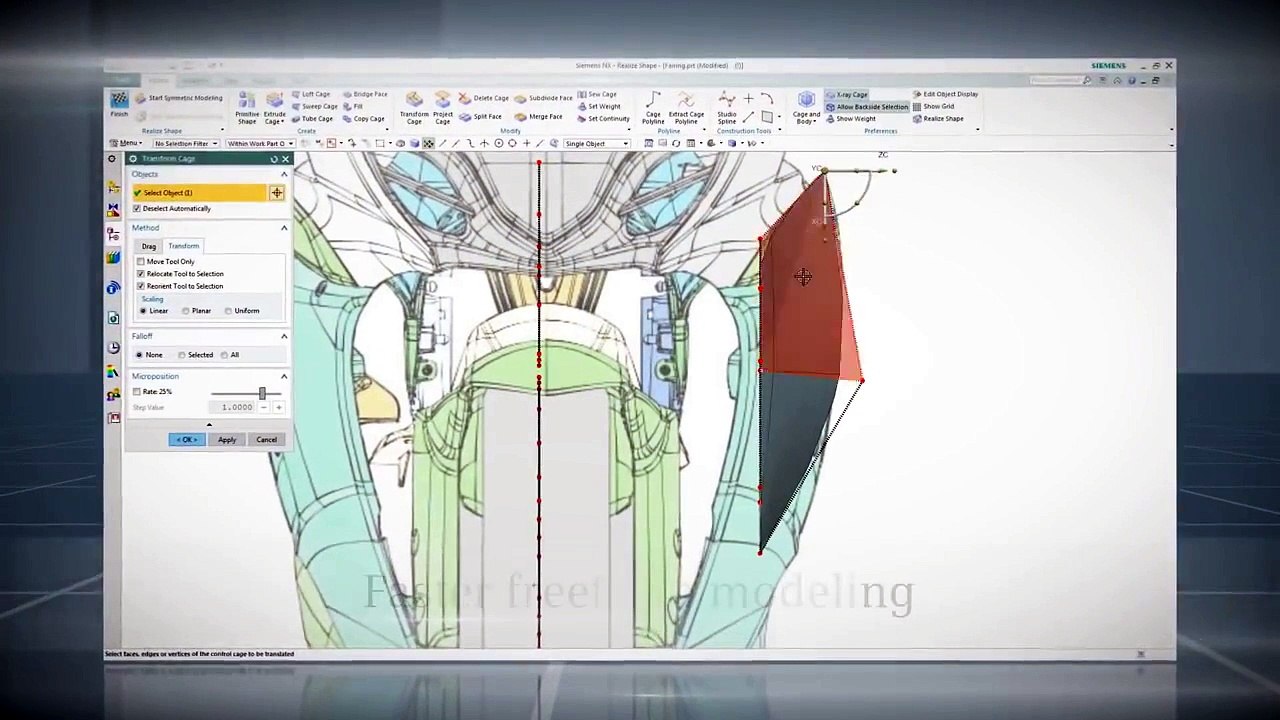The width and height of the screenshot is (1280, 720).
Task: Click Edit Object Display
Action: pos(945,94)
